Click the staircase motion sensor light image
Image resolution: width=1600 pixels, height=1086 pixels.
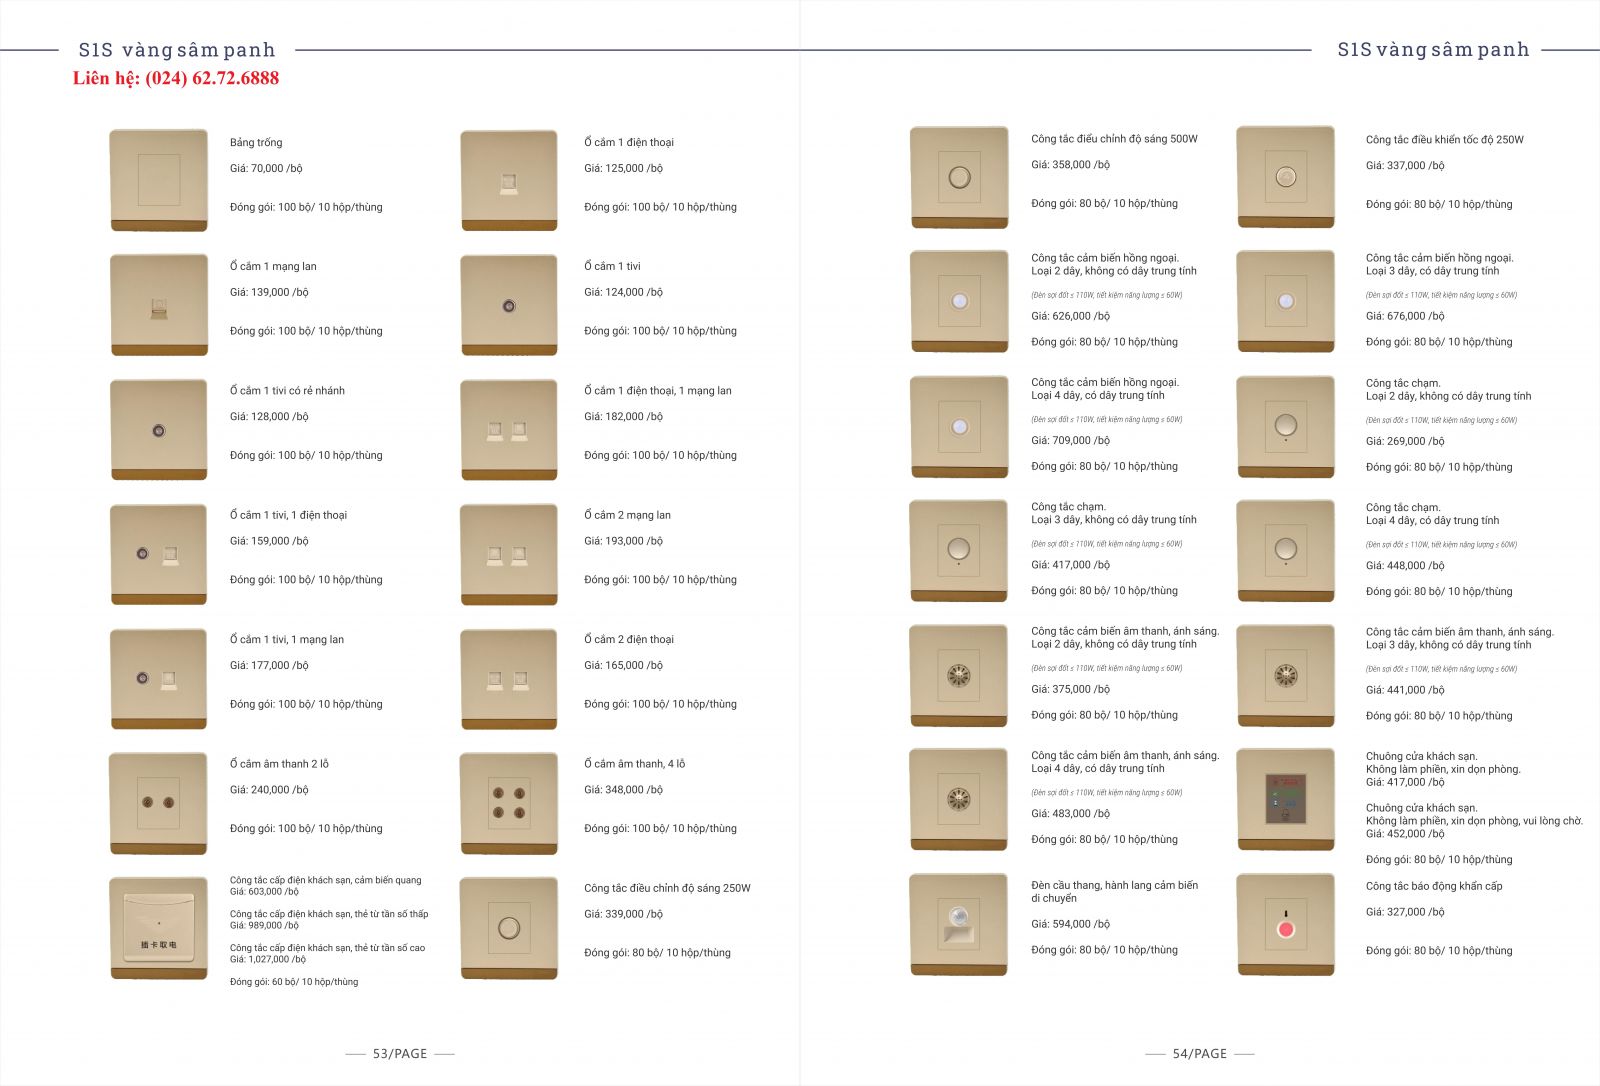[x=958, y=924]
